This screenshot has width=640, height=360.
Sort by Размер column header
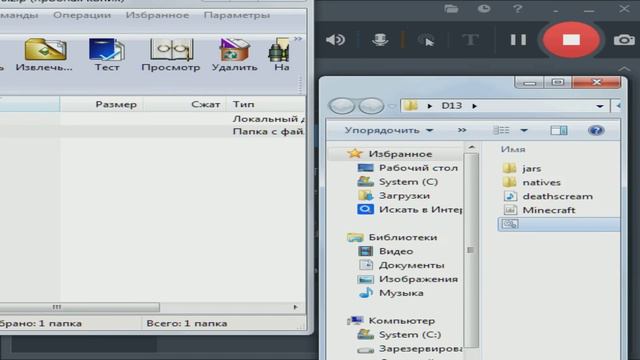101,104
